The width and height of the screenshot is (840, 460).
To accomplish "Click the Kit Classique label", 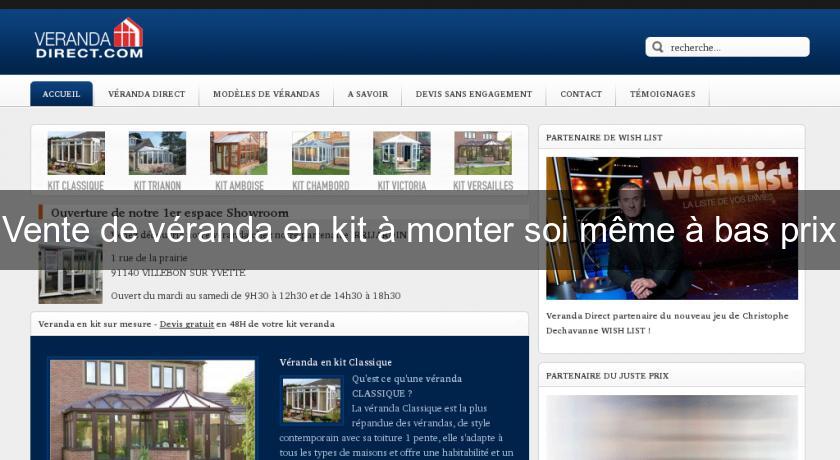I will [x=76, y=185].
